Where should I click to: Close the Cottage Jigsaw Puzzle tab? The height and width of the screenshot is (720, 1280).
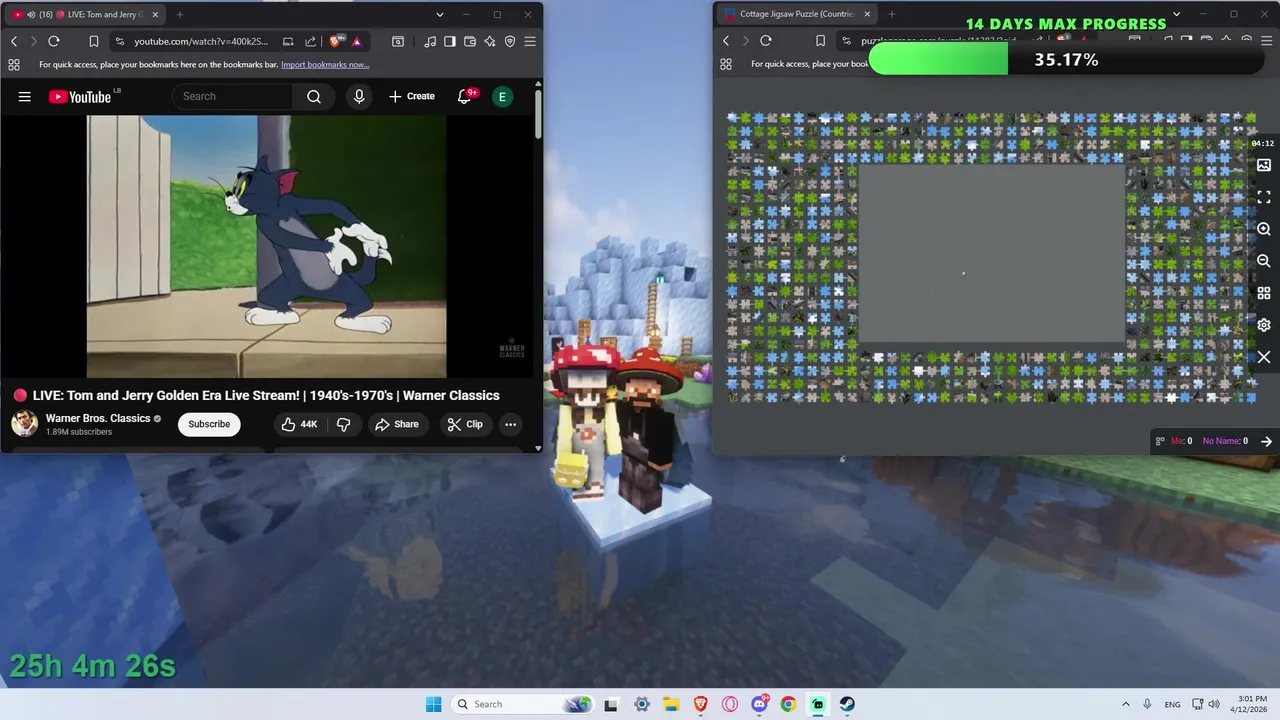click(x=867, y=14)
